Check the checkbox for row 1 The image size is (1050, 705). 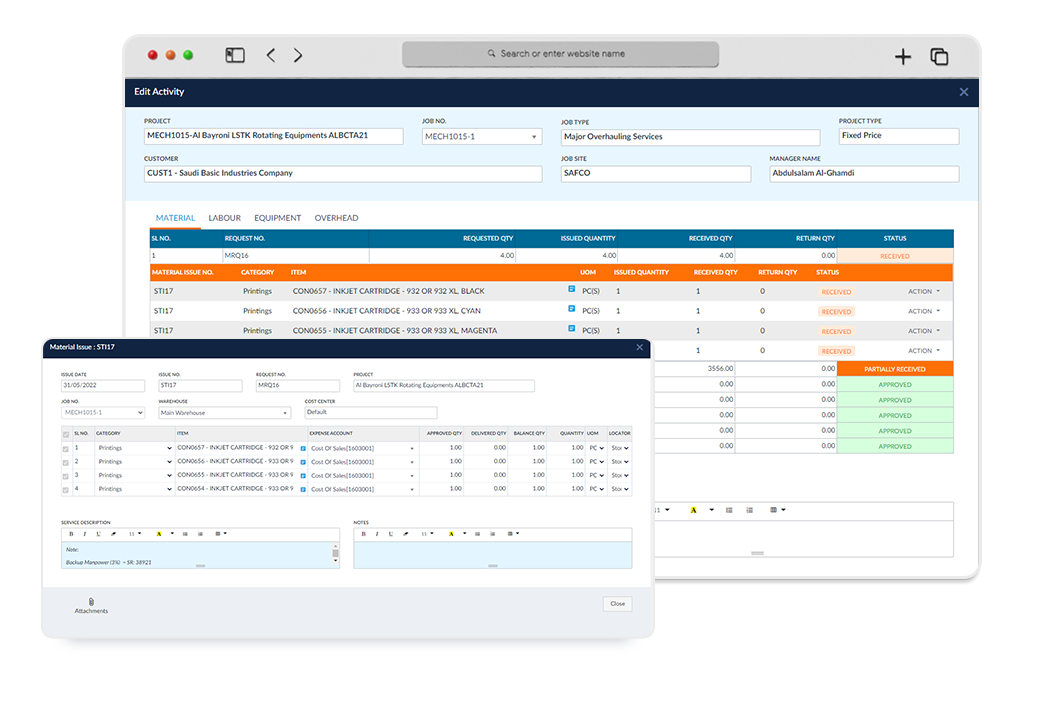(67, 448)
